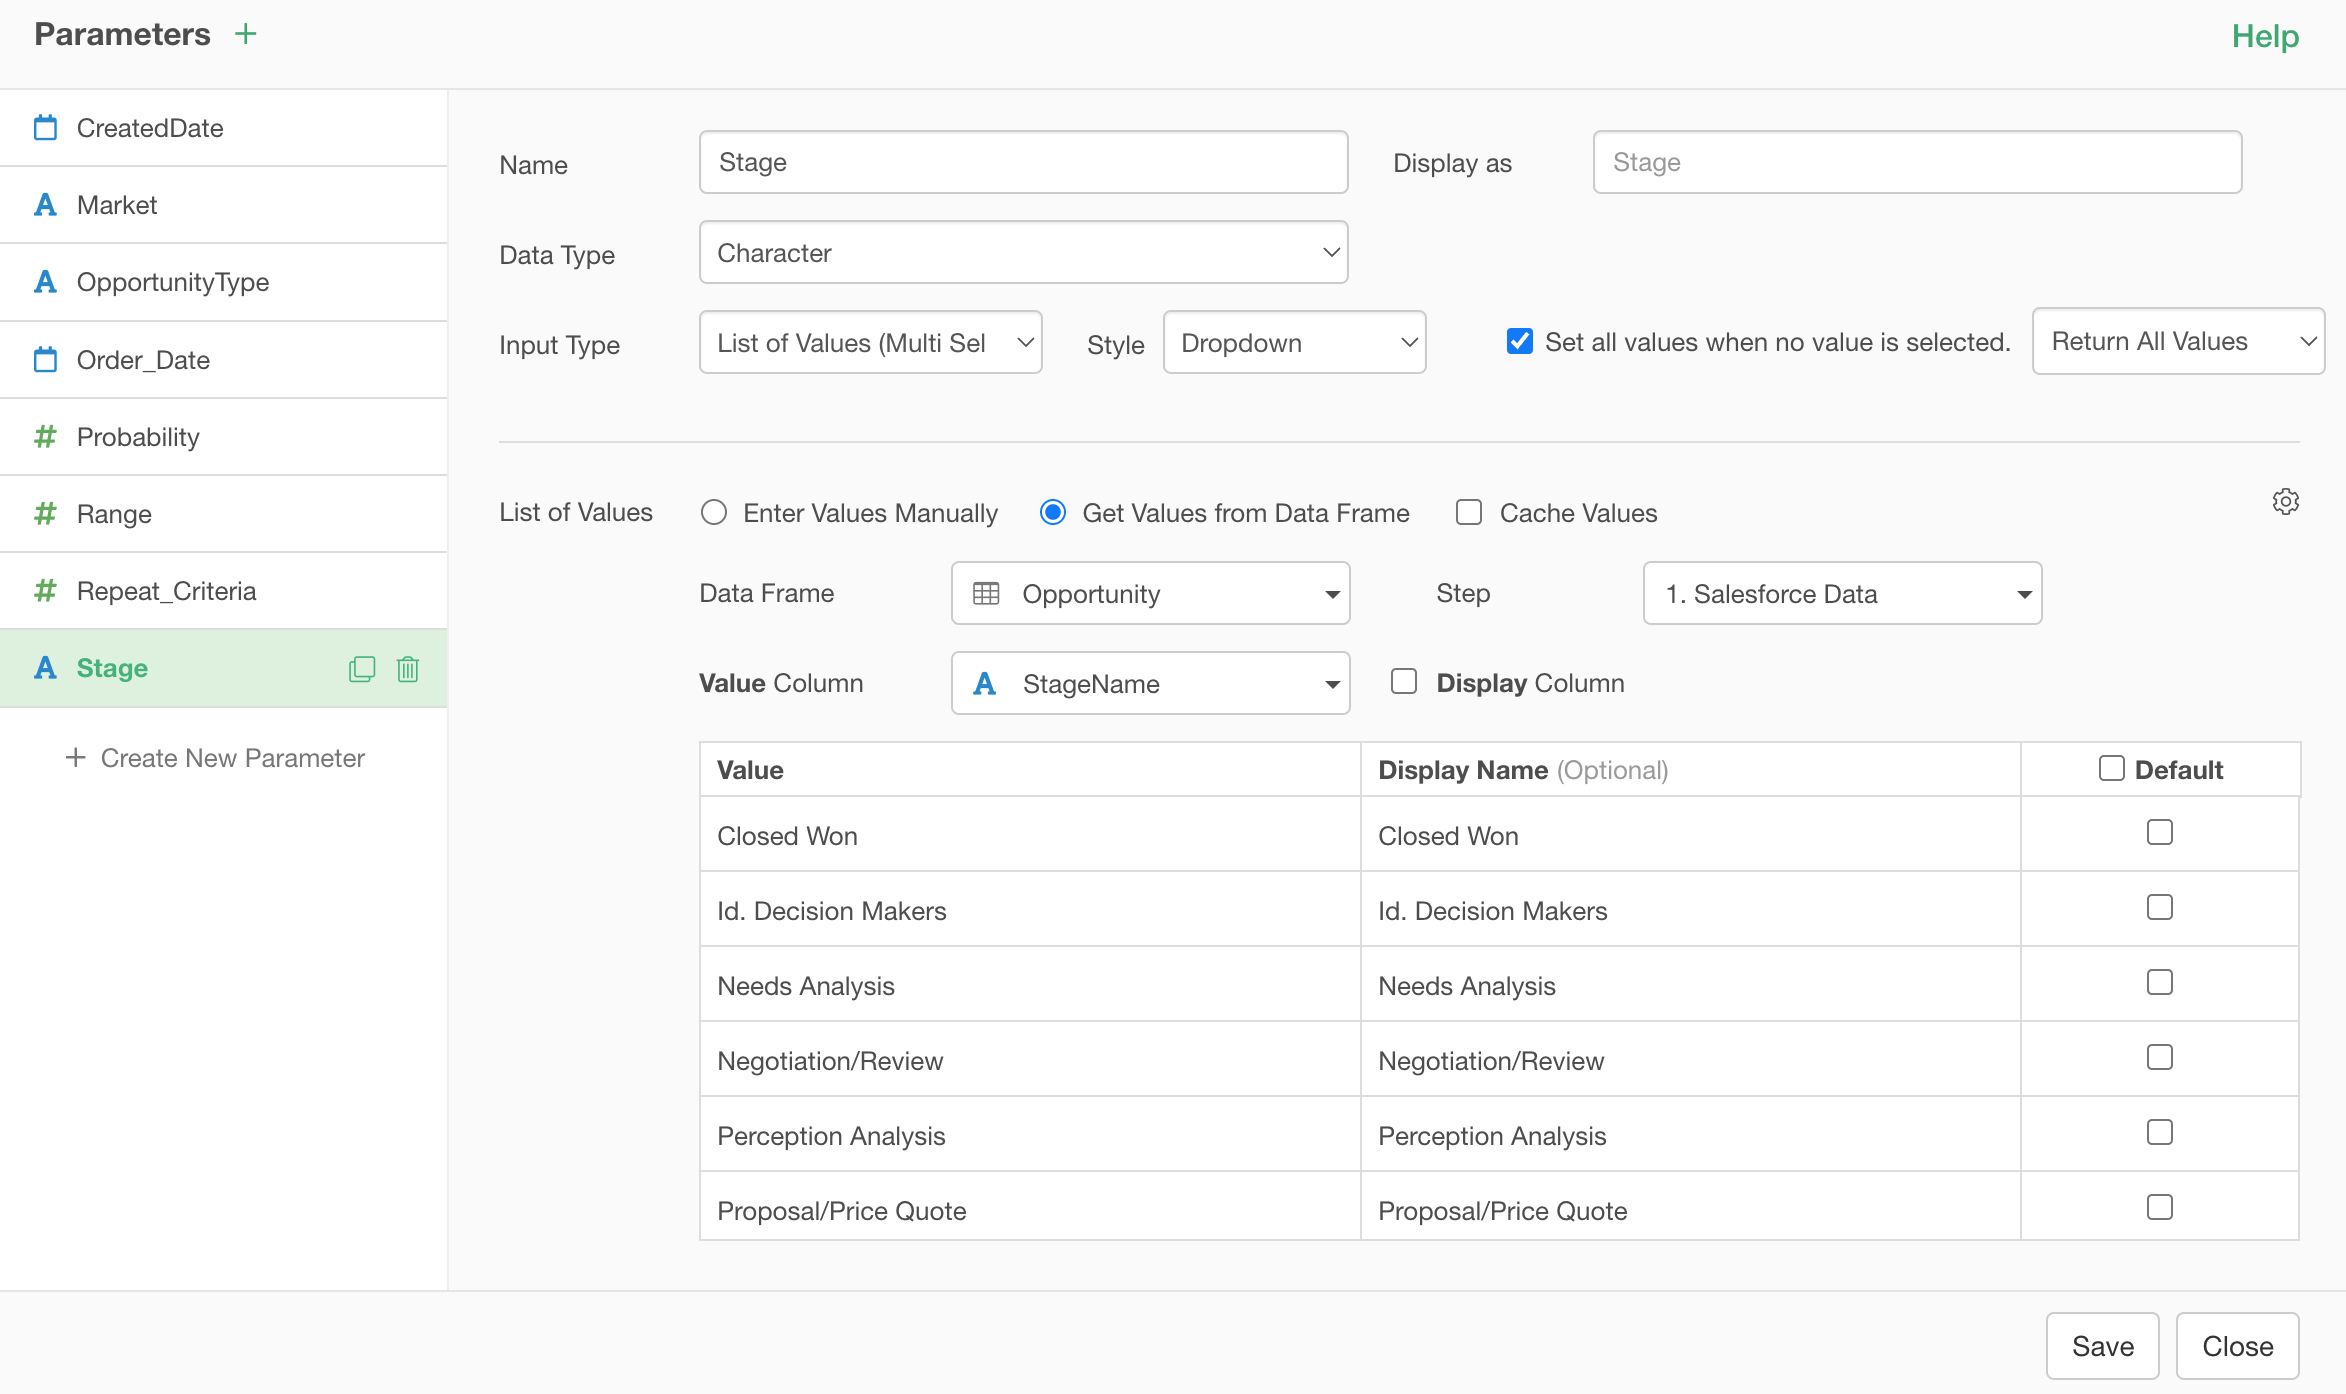Uncheck Set all values when no value selected
Screen dimensions: 2346x1394
[x=1519, y=342]
